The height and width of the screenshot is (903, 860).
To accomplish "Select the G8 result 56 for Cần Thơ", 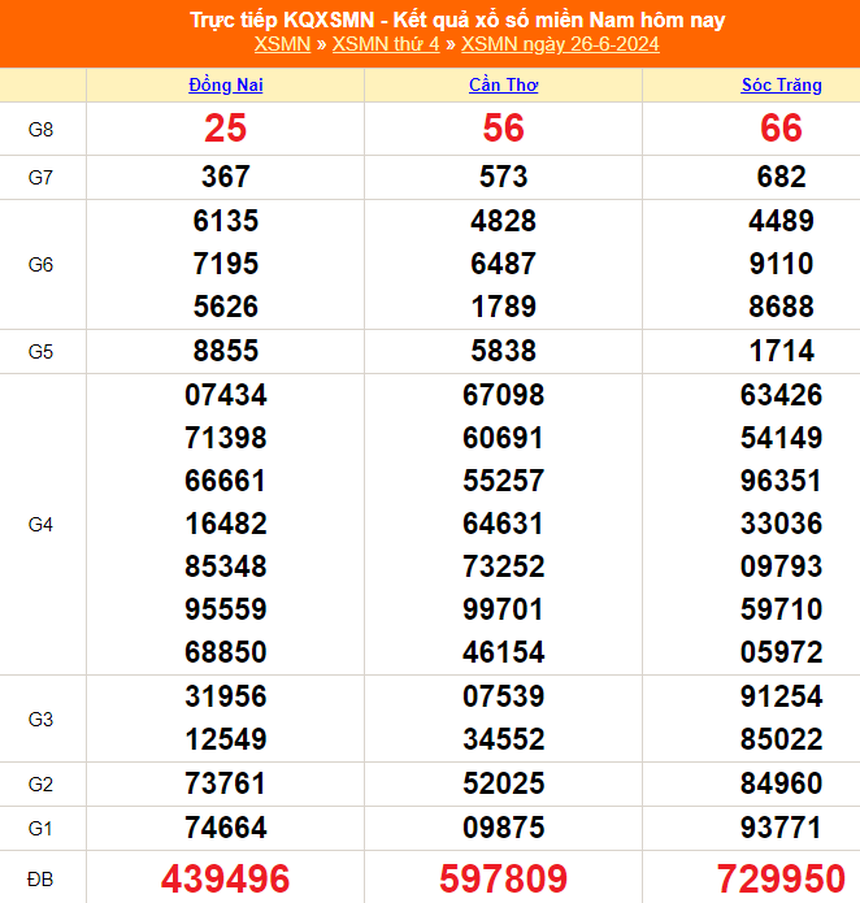I will (x=503, y=128).
